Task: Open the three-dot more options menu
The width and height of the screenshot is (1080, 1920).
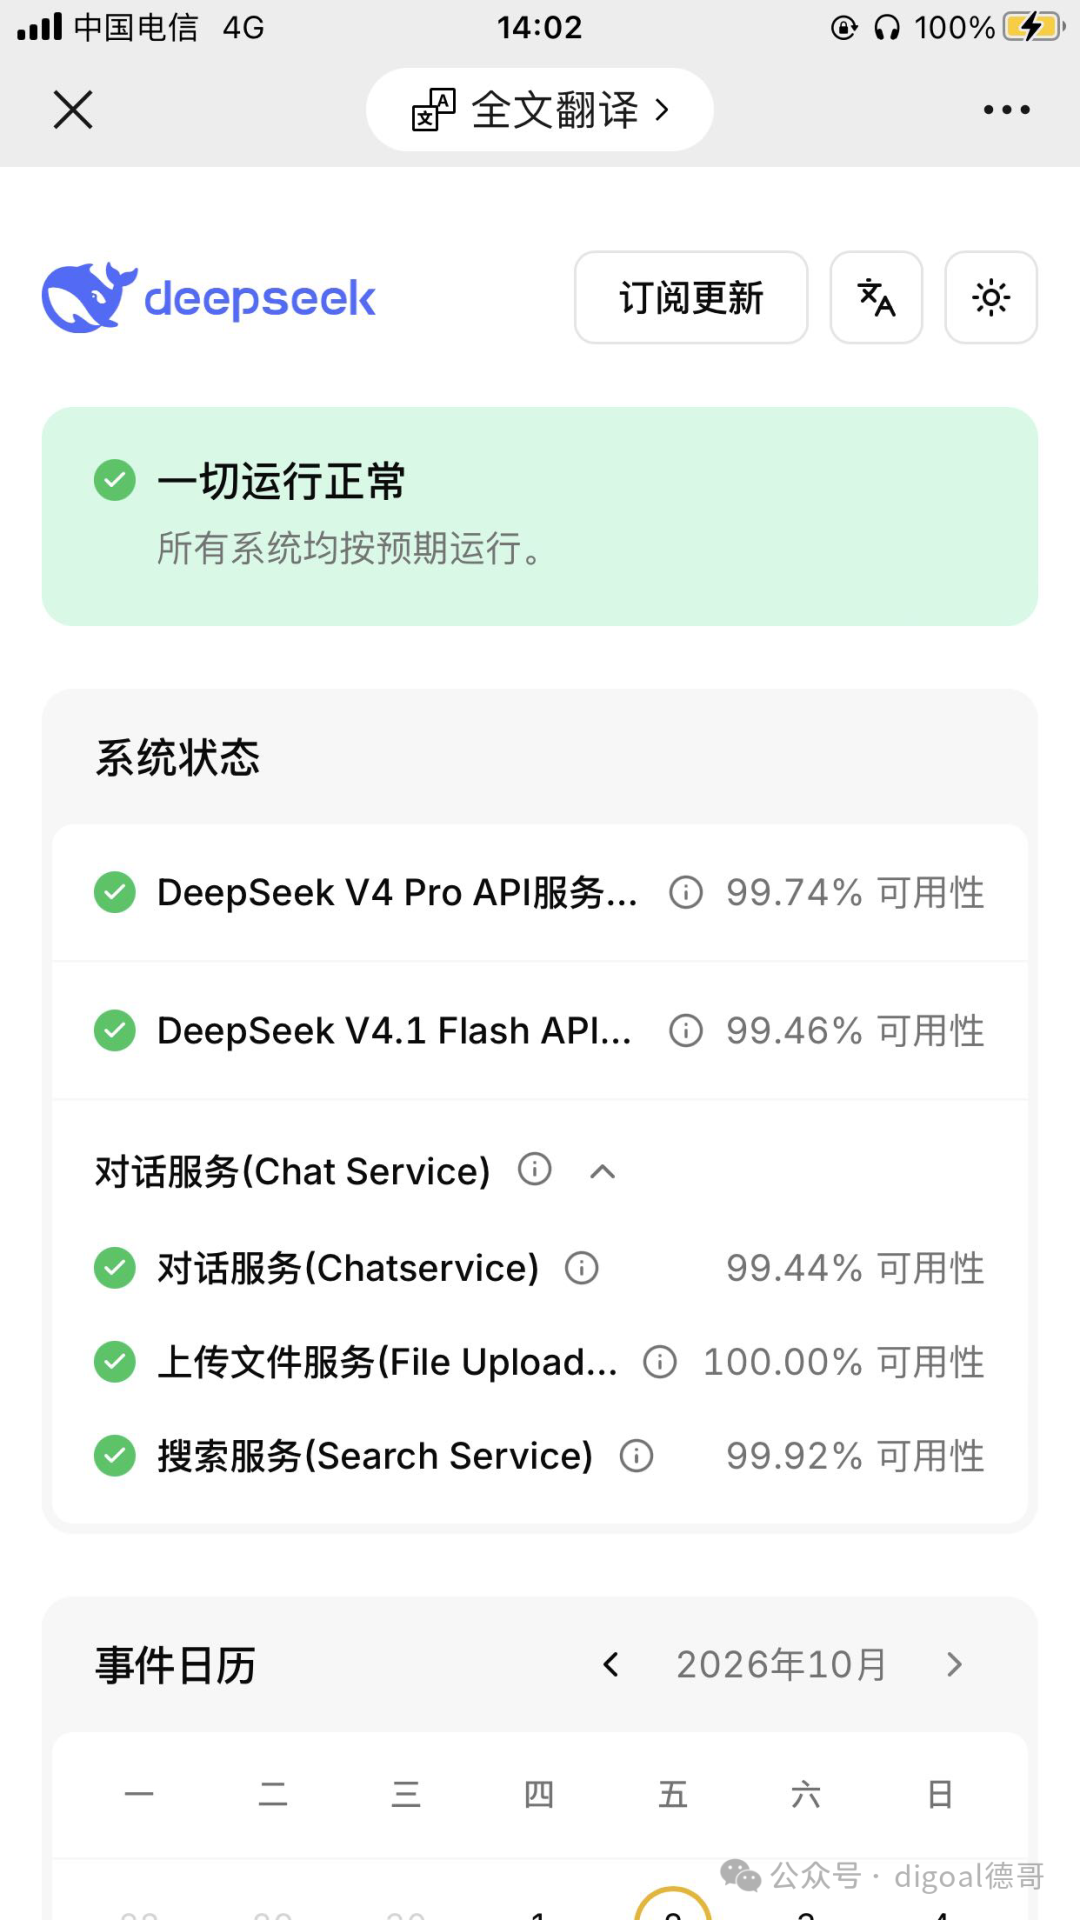Action: (x=1006, y=110)
